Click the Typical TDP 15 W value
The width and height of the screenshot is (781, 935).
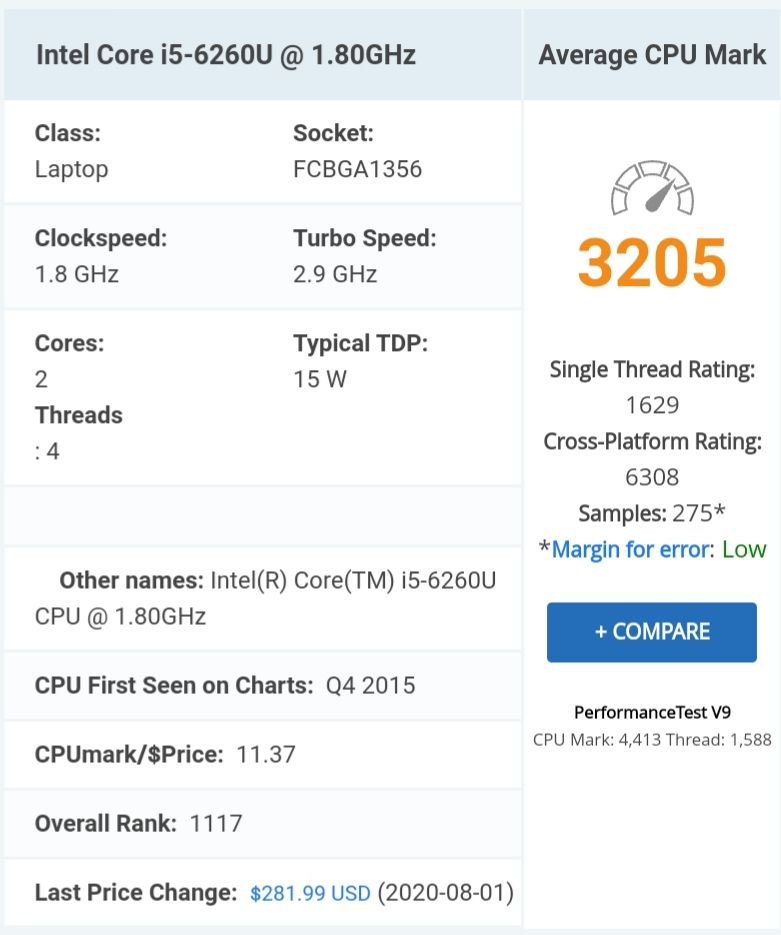(x=320, y=379)
